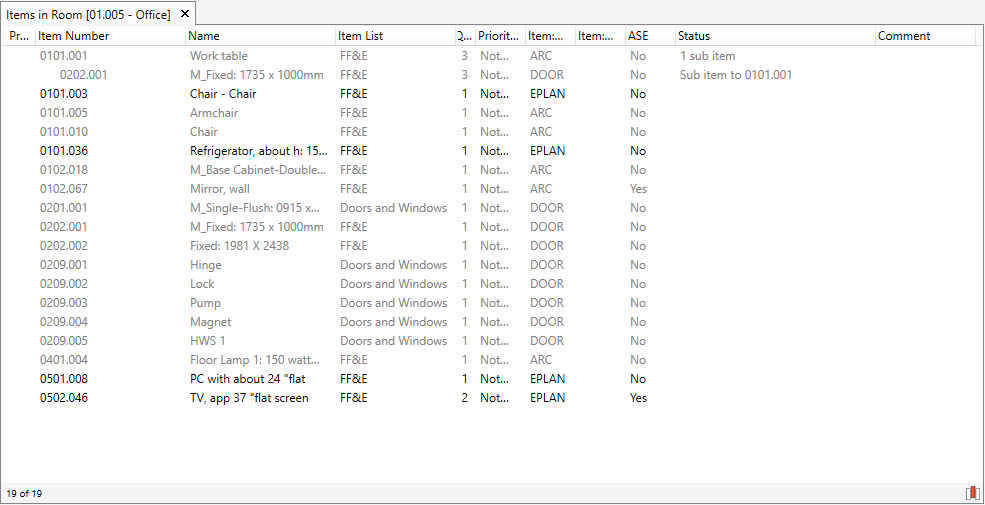Select the Floor Lamp 1 item row
This screenshot has width=985, height=505.
point(257,360)
